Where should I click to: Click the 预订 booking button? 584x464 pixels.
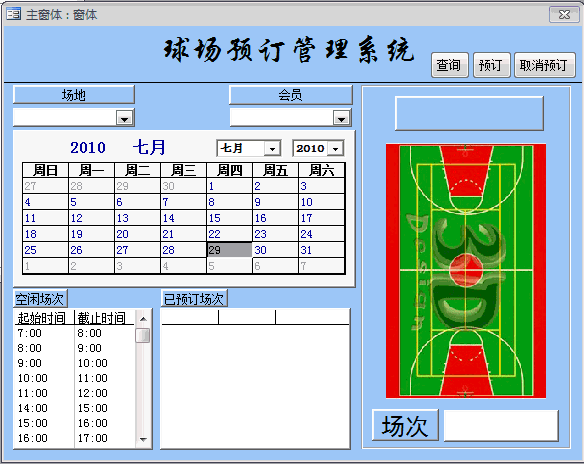coord(491,65)
